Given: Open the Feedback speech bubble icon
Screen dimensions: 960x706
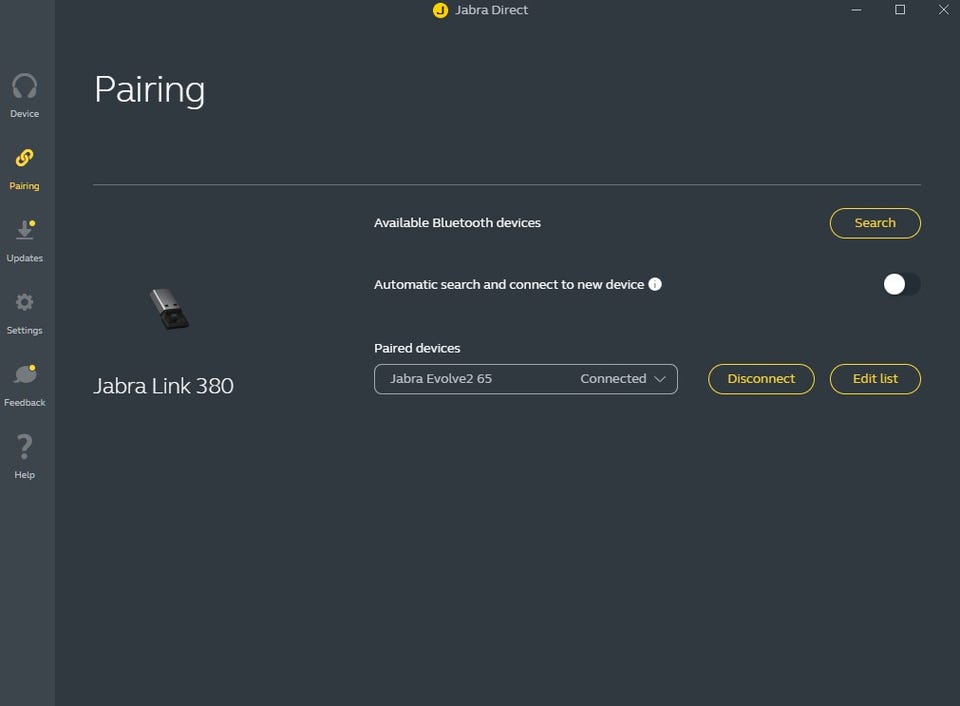Looking at the screenshot, I should [25, 374].
